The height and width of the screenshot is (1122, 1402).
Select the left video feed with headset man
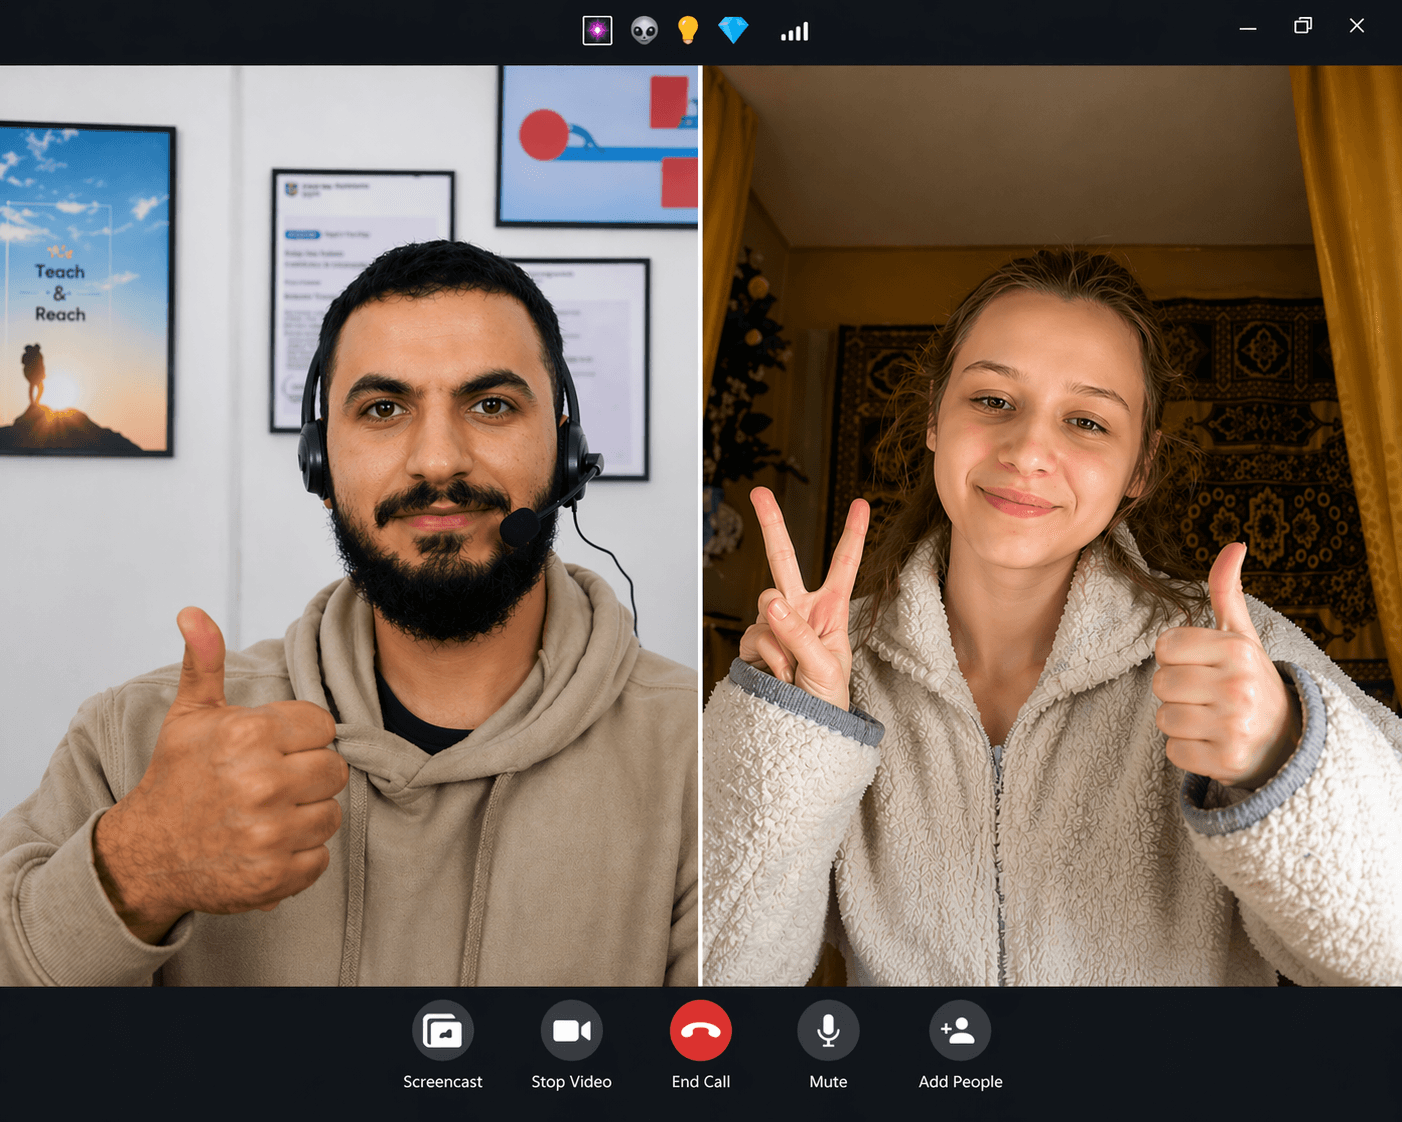tap(349, 525)
